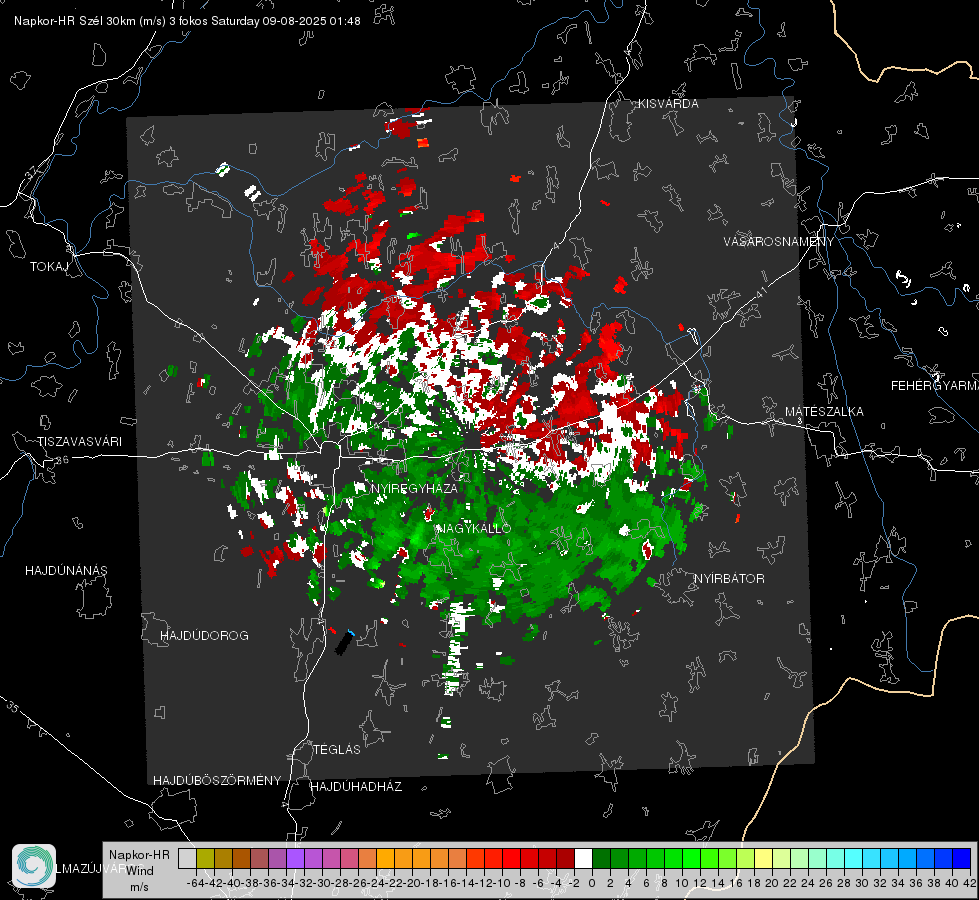Image resolution: width=979 pixels, height=900 pixels.
Task: Pick the deep blue rightmost legend swatch
Action: [x=962, y=858]
